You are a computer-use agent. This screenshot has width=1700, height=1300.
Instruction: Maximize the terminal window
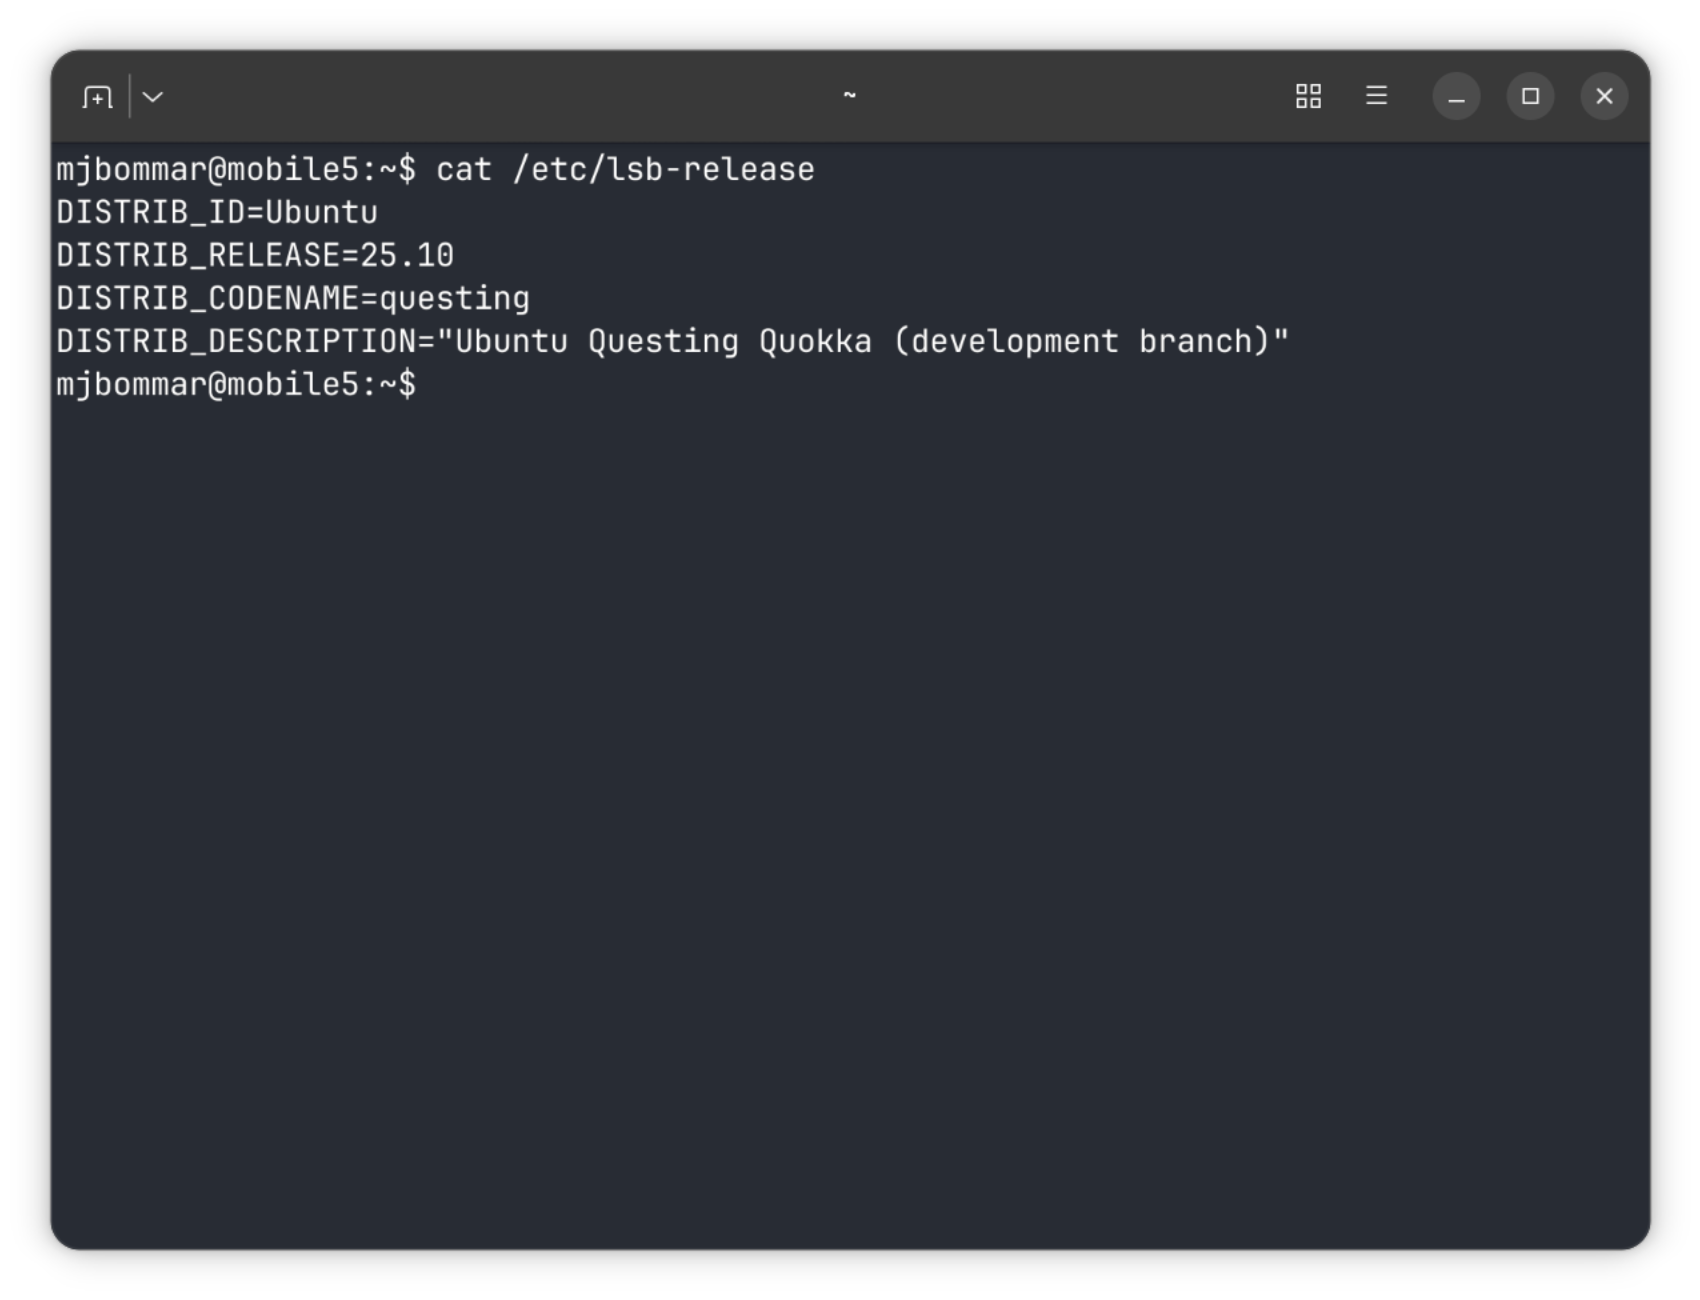pos(1530,97)
